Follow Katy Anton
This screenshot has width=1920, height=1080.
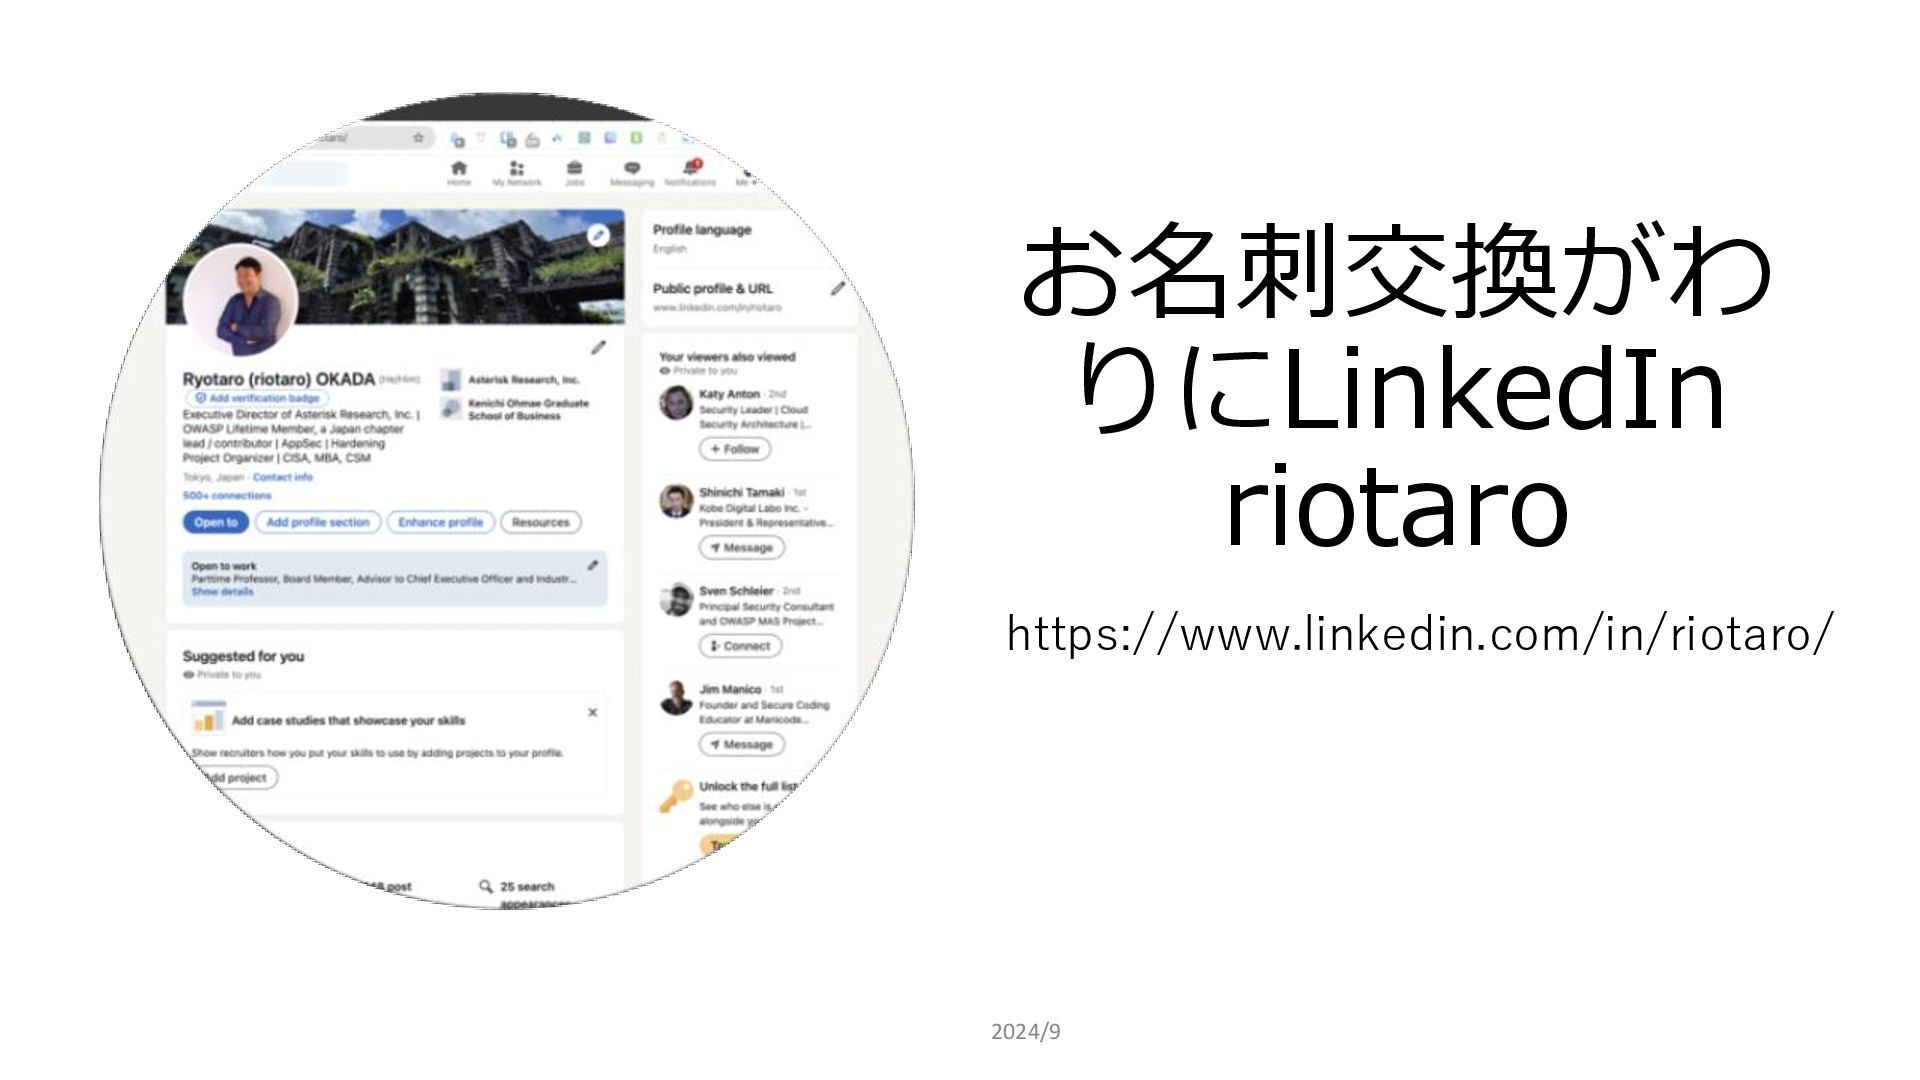coord(735,449)
